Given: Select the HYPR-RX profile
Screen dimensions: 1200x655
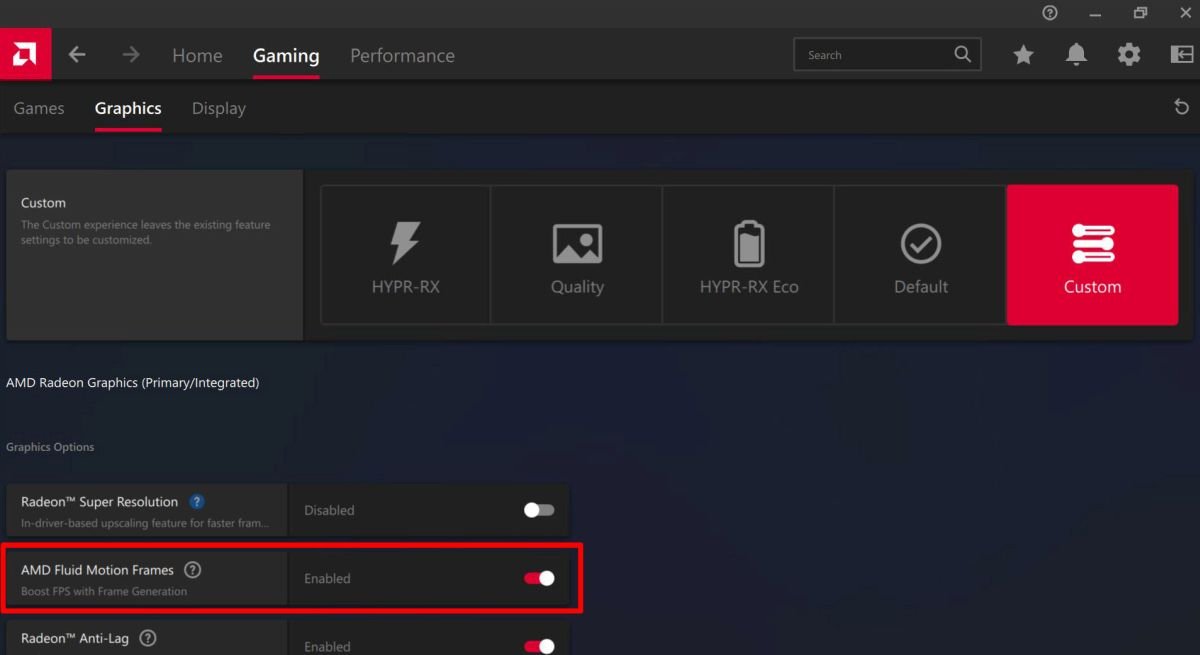Looking at the screenshot, I should (x=405, y=255).
